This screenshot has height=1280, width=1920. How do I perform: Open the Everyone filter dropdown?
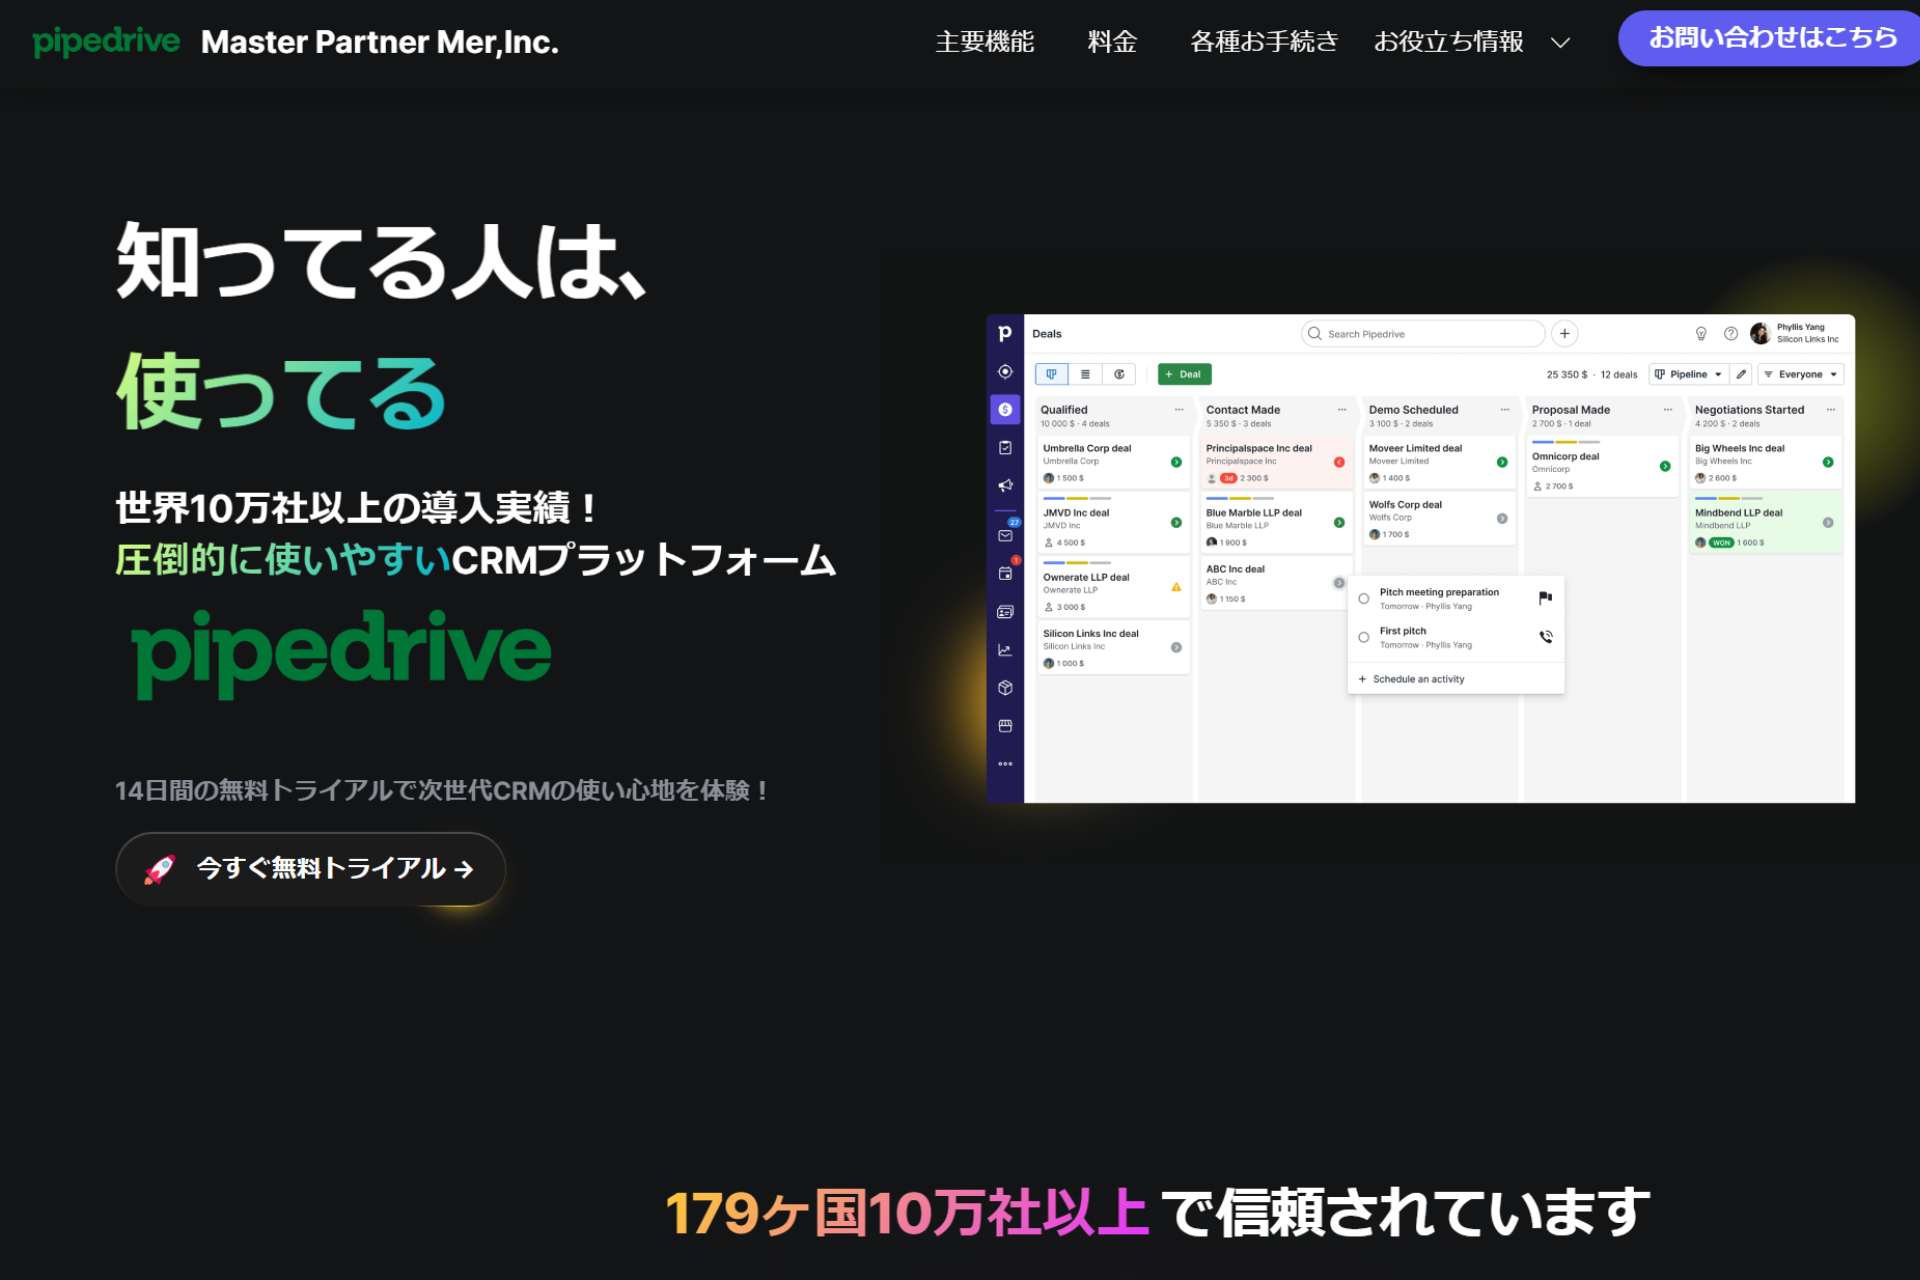[x=1800, y=374]
